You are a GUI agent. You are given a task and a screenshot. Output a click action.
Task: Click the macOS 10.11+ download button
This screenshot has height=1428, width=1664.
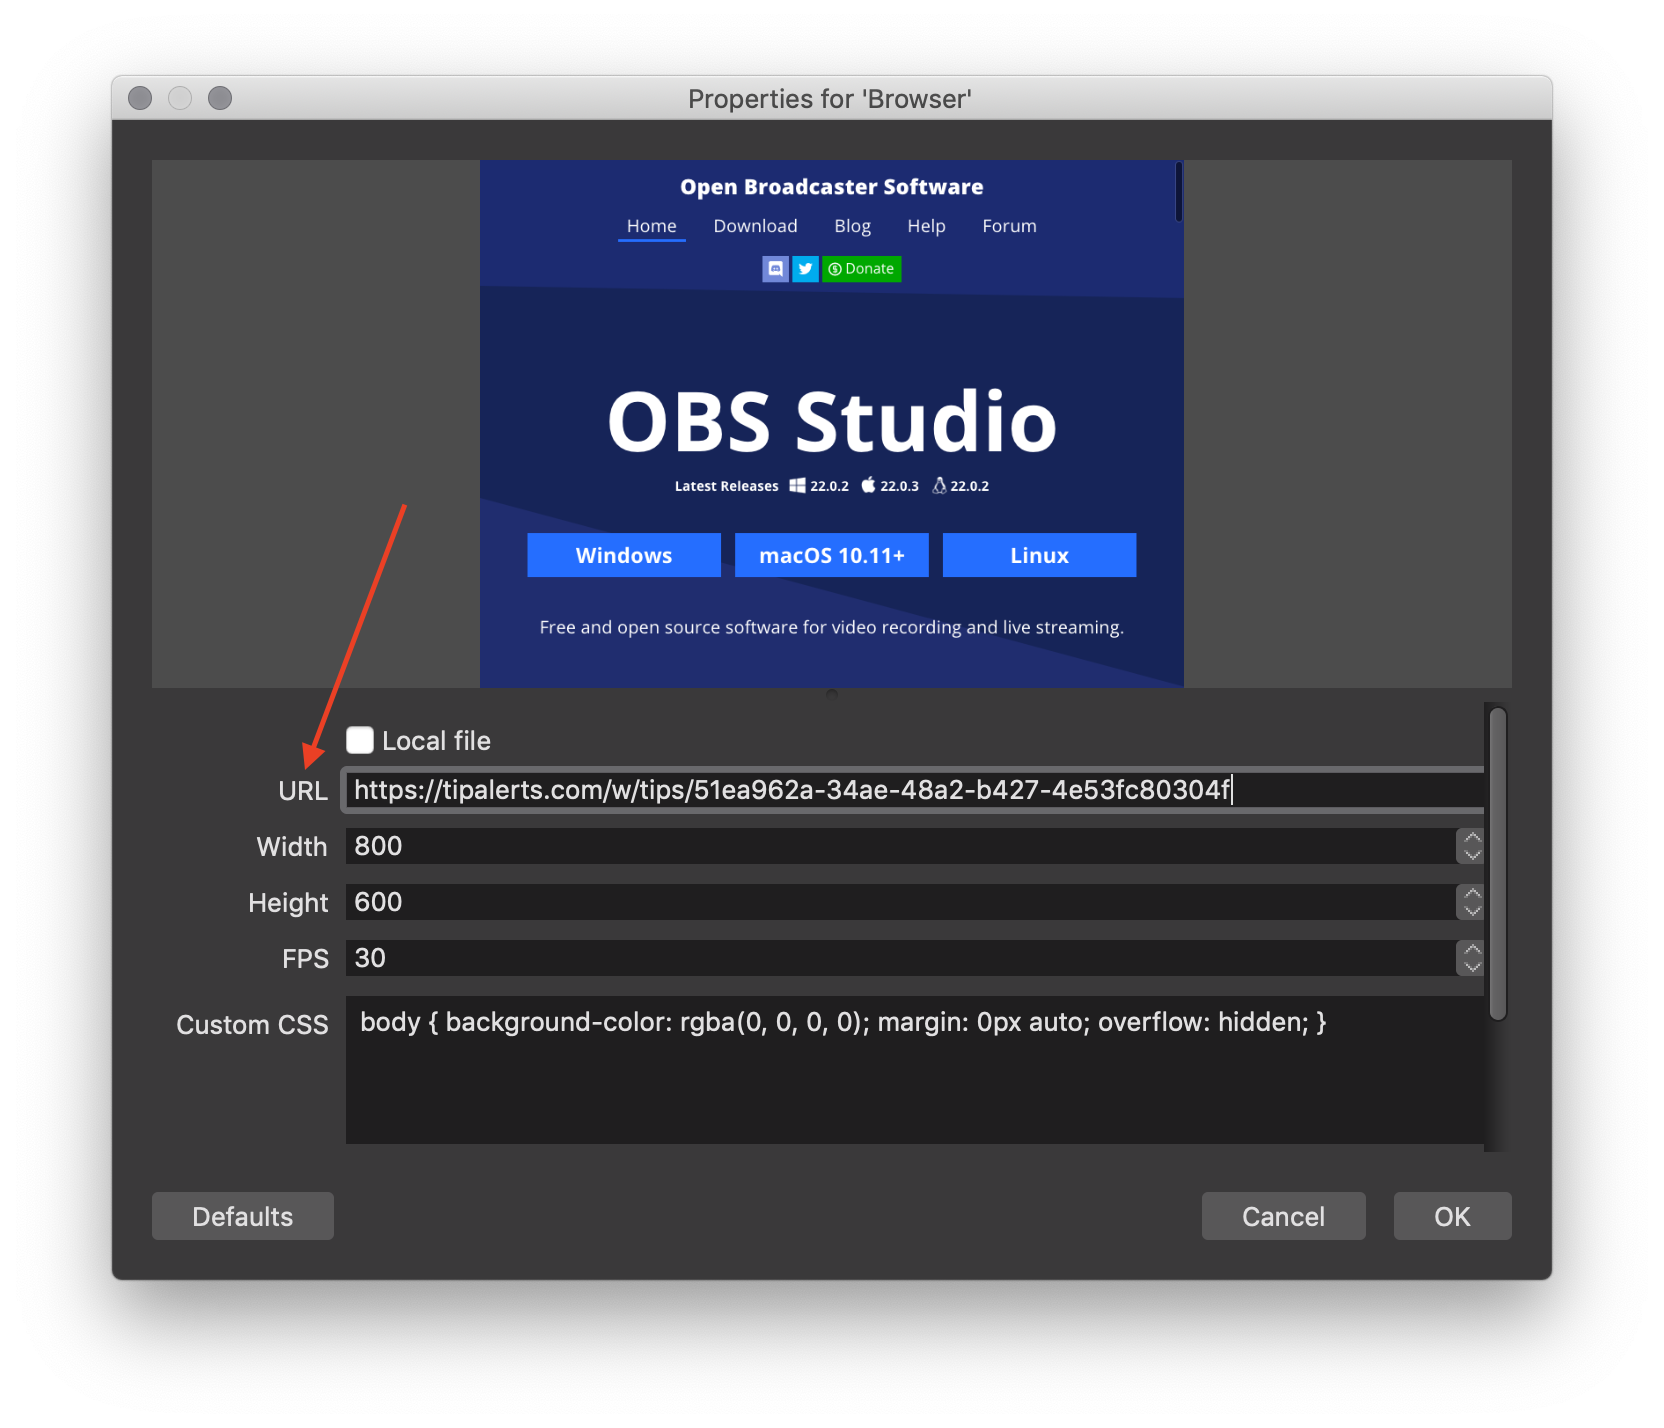pyautogui.click(x=832, y=555)
